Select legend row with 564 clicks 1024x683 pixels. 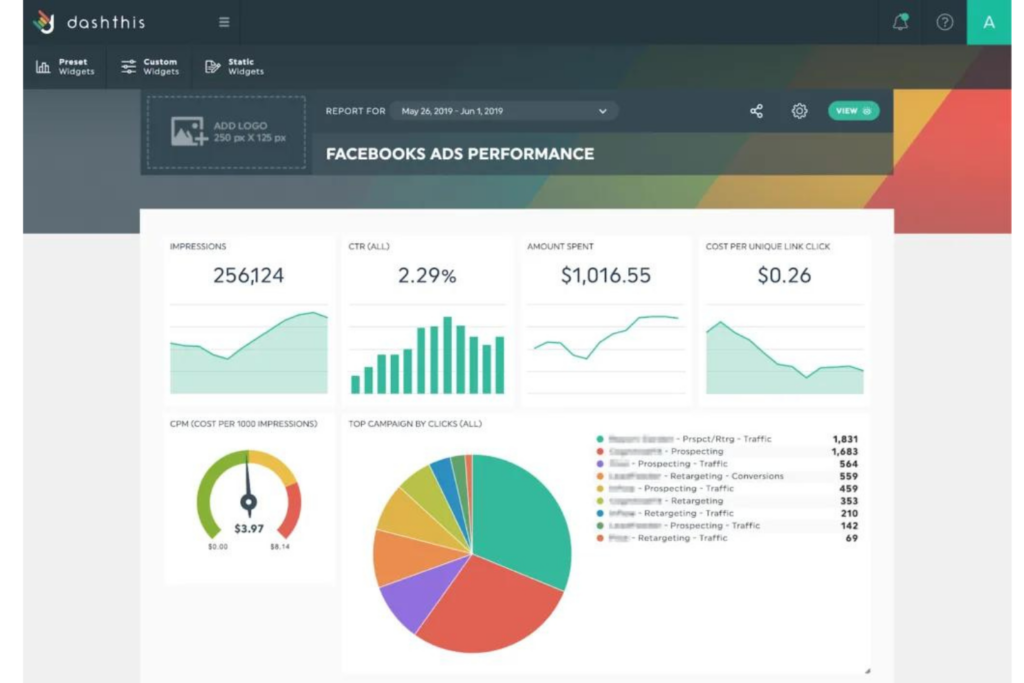tap(727, 464)
